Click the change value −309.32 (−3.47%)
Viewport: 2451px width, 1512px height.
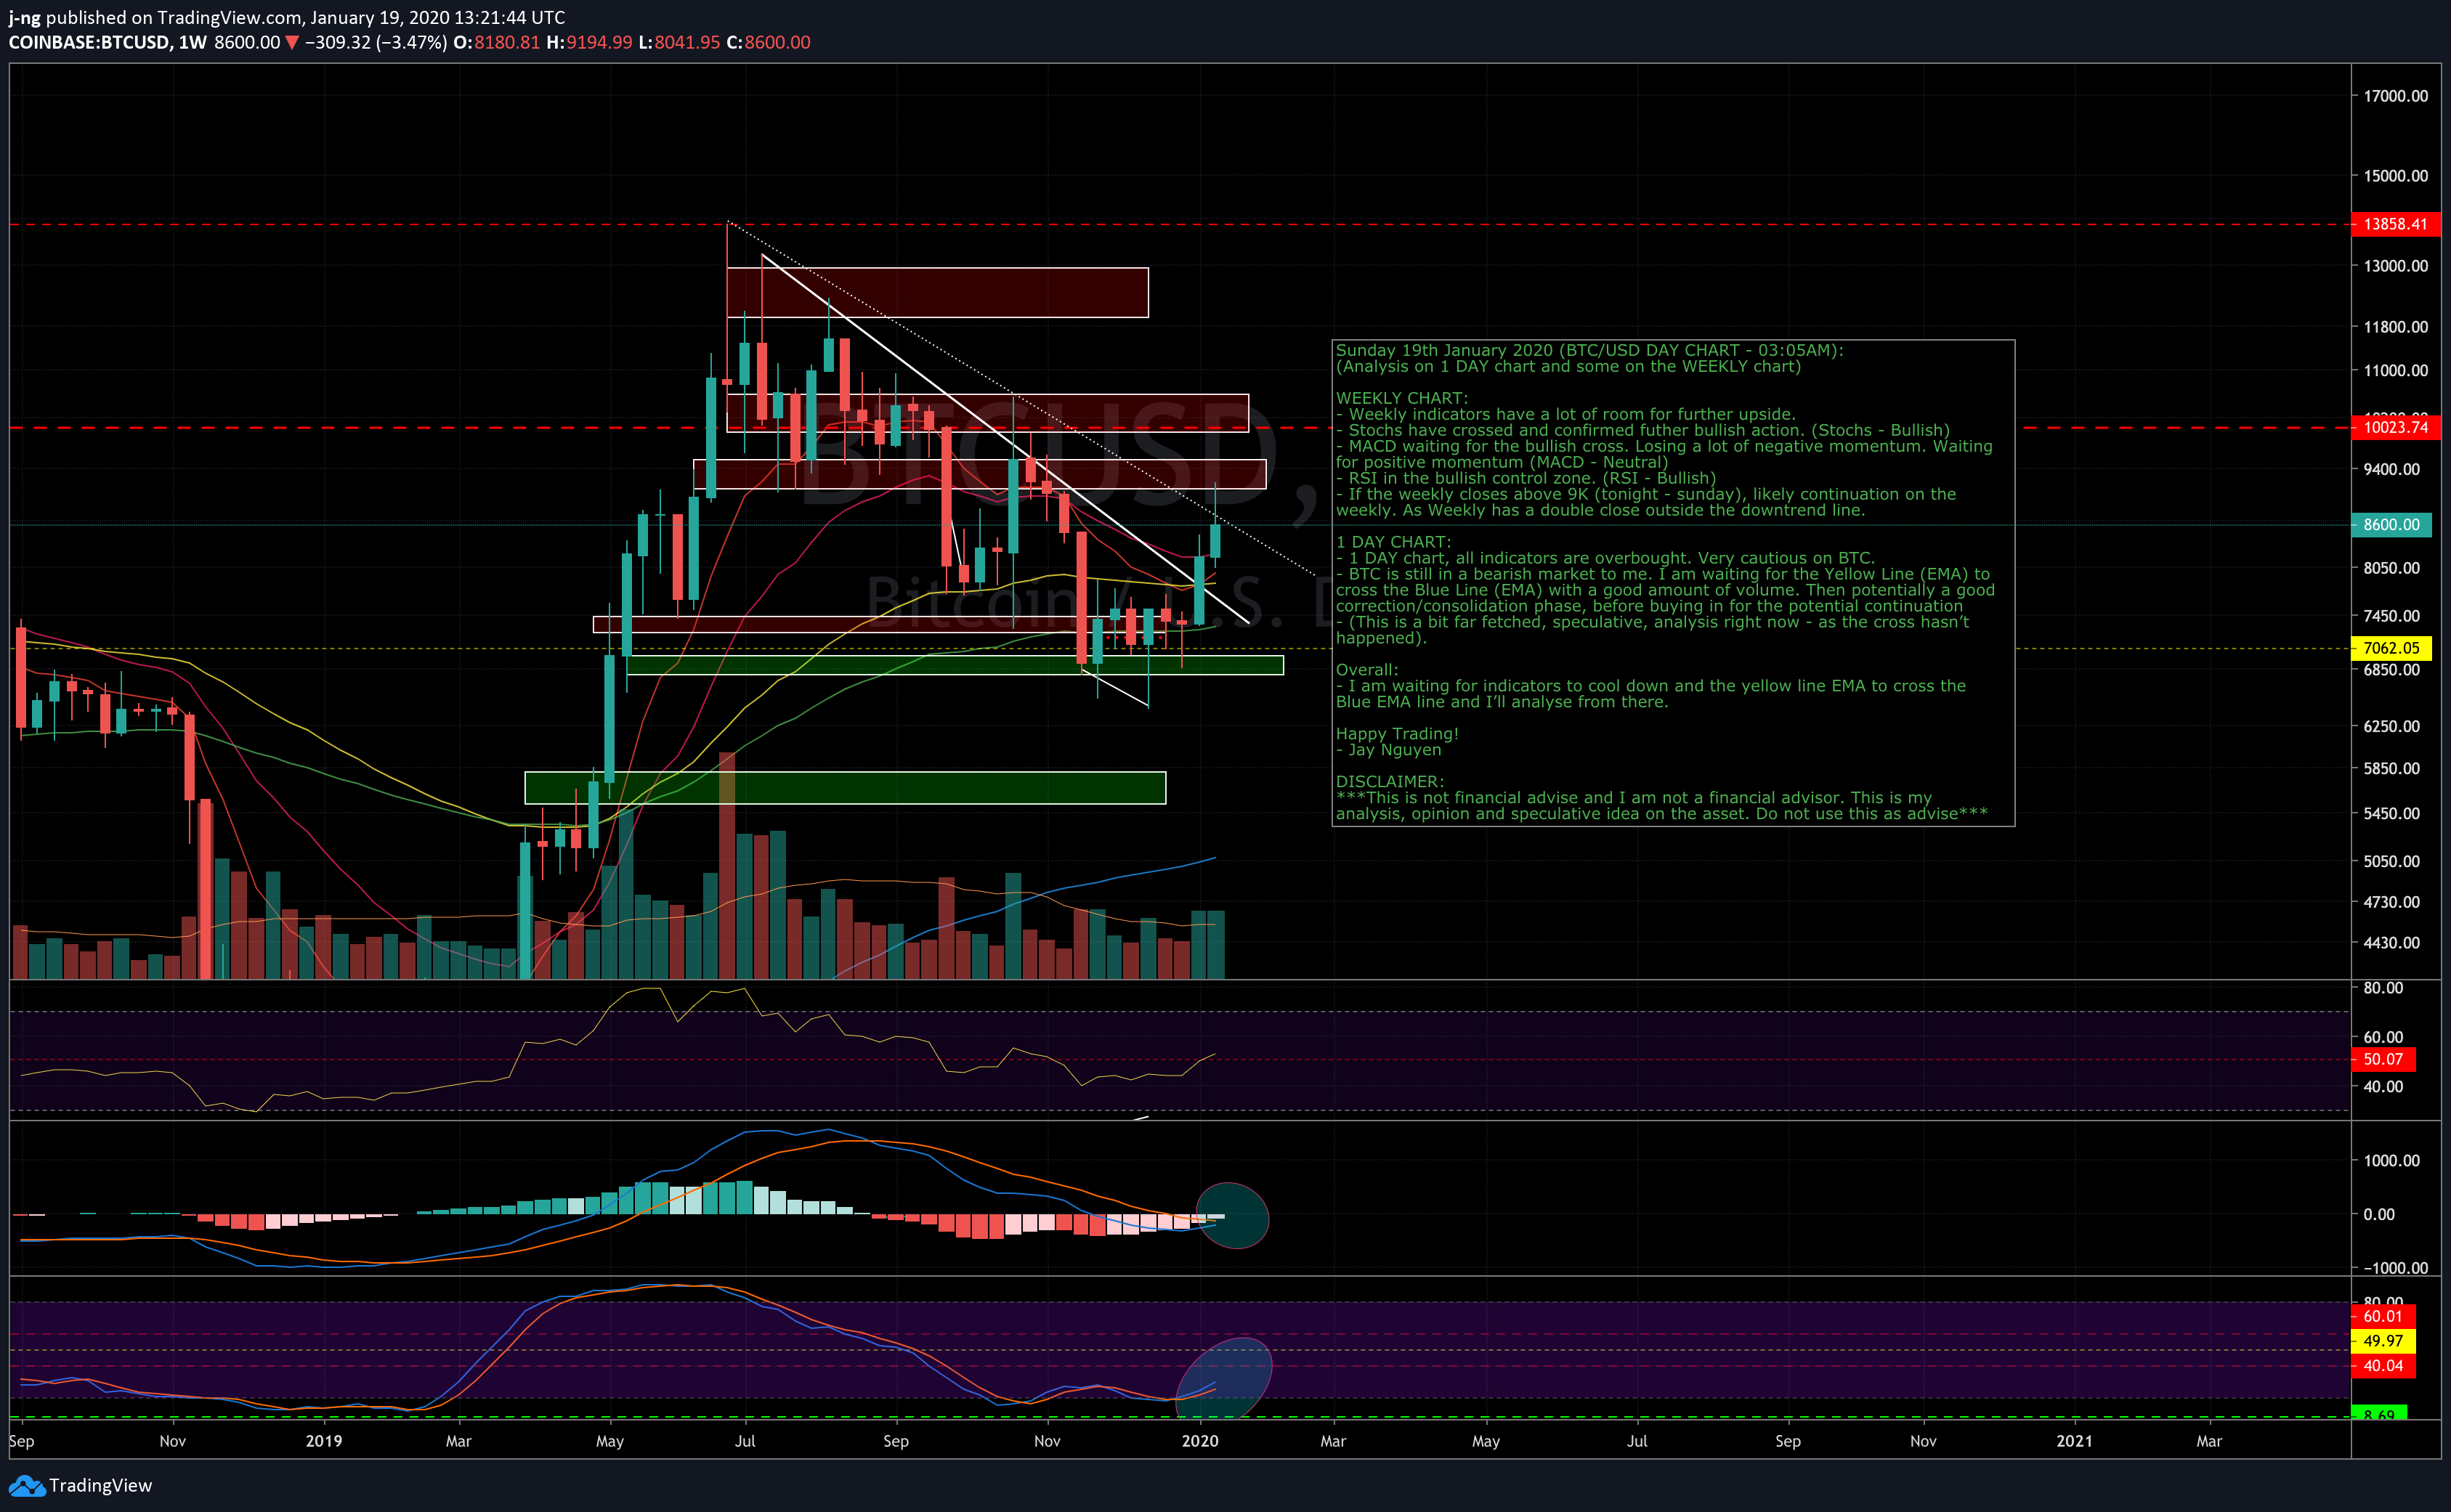click(375, 43)
